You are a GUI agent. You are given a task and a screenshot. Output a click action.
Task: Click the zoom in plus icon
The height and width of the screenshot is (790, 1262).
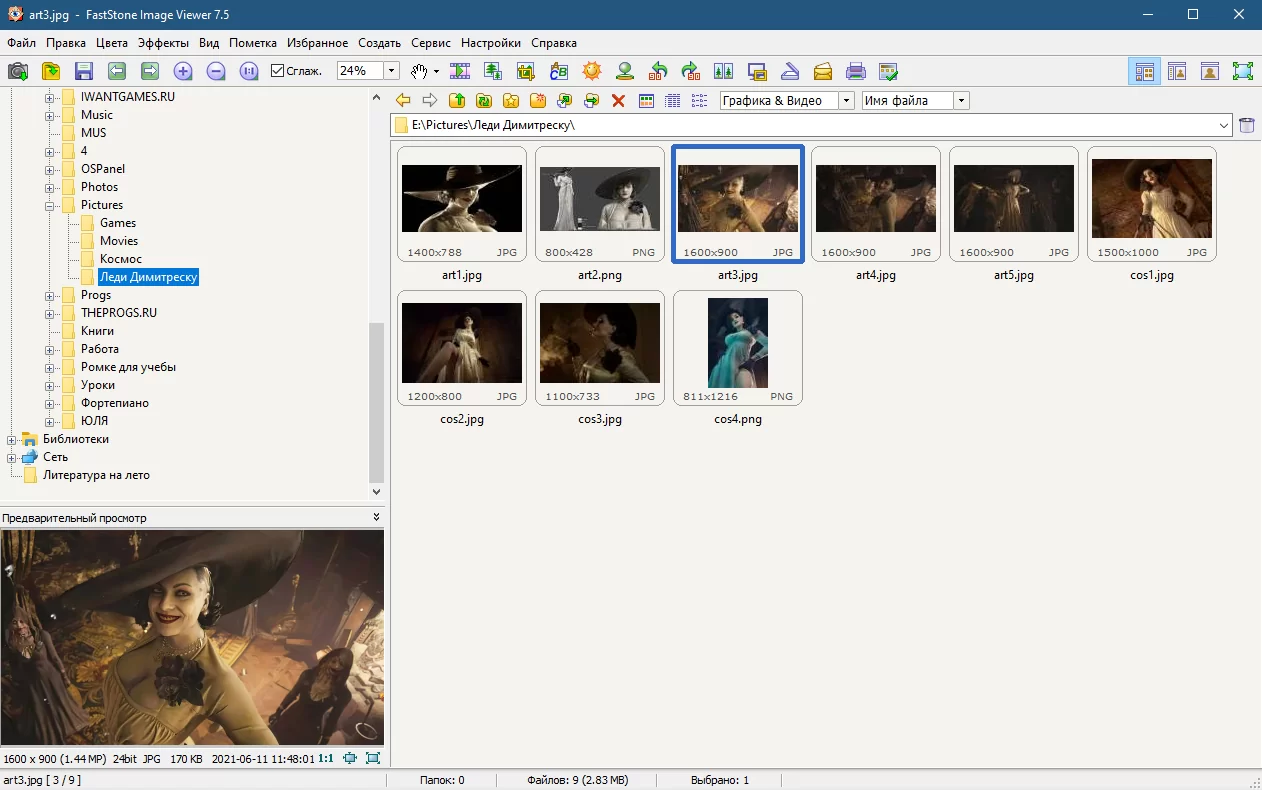pos(183,71)
